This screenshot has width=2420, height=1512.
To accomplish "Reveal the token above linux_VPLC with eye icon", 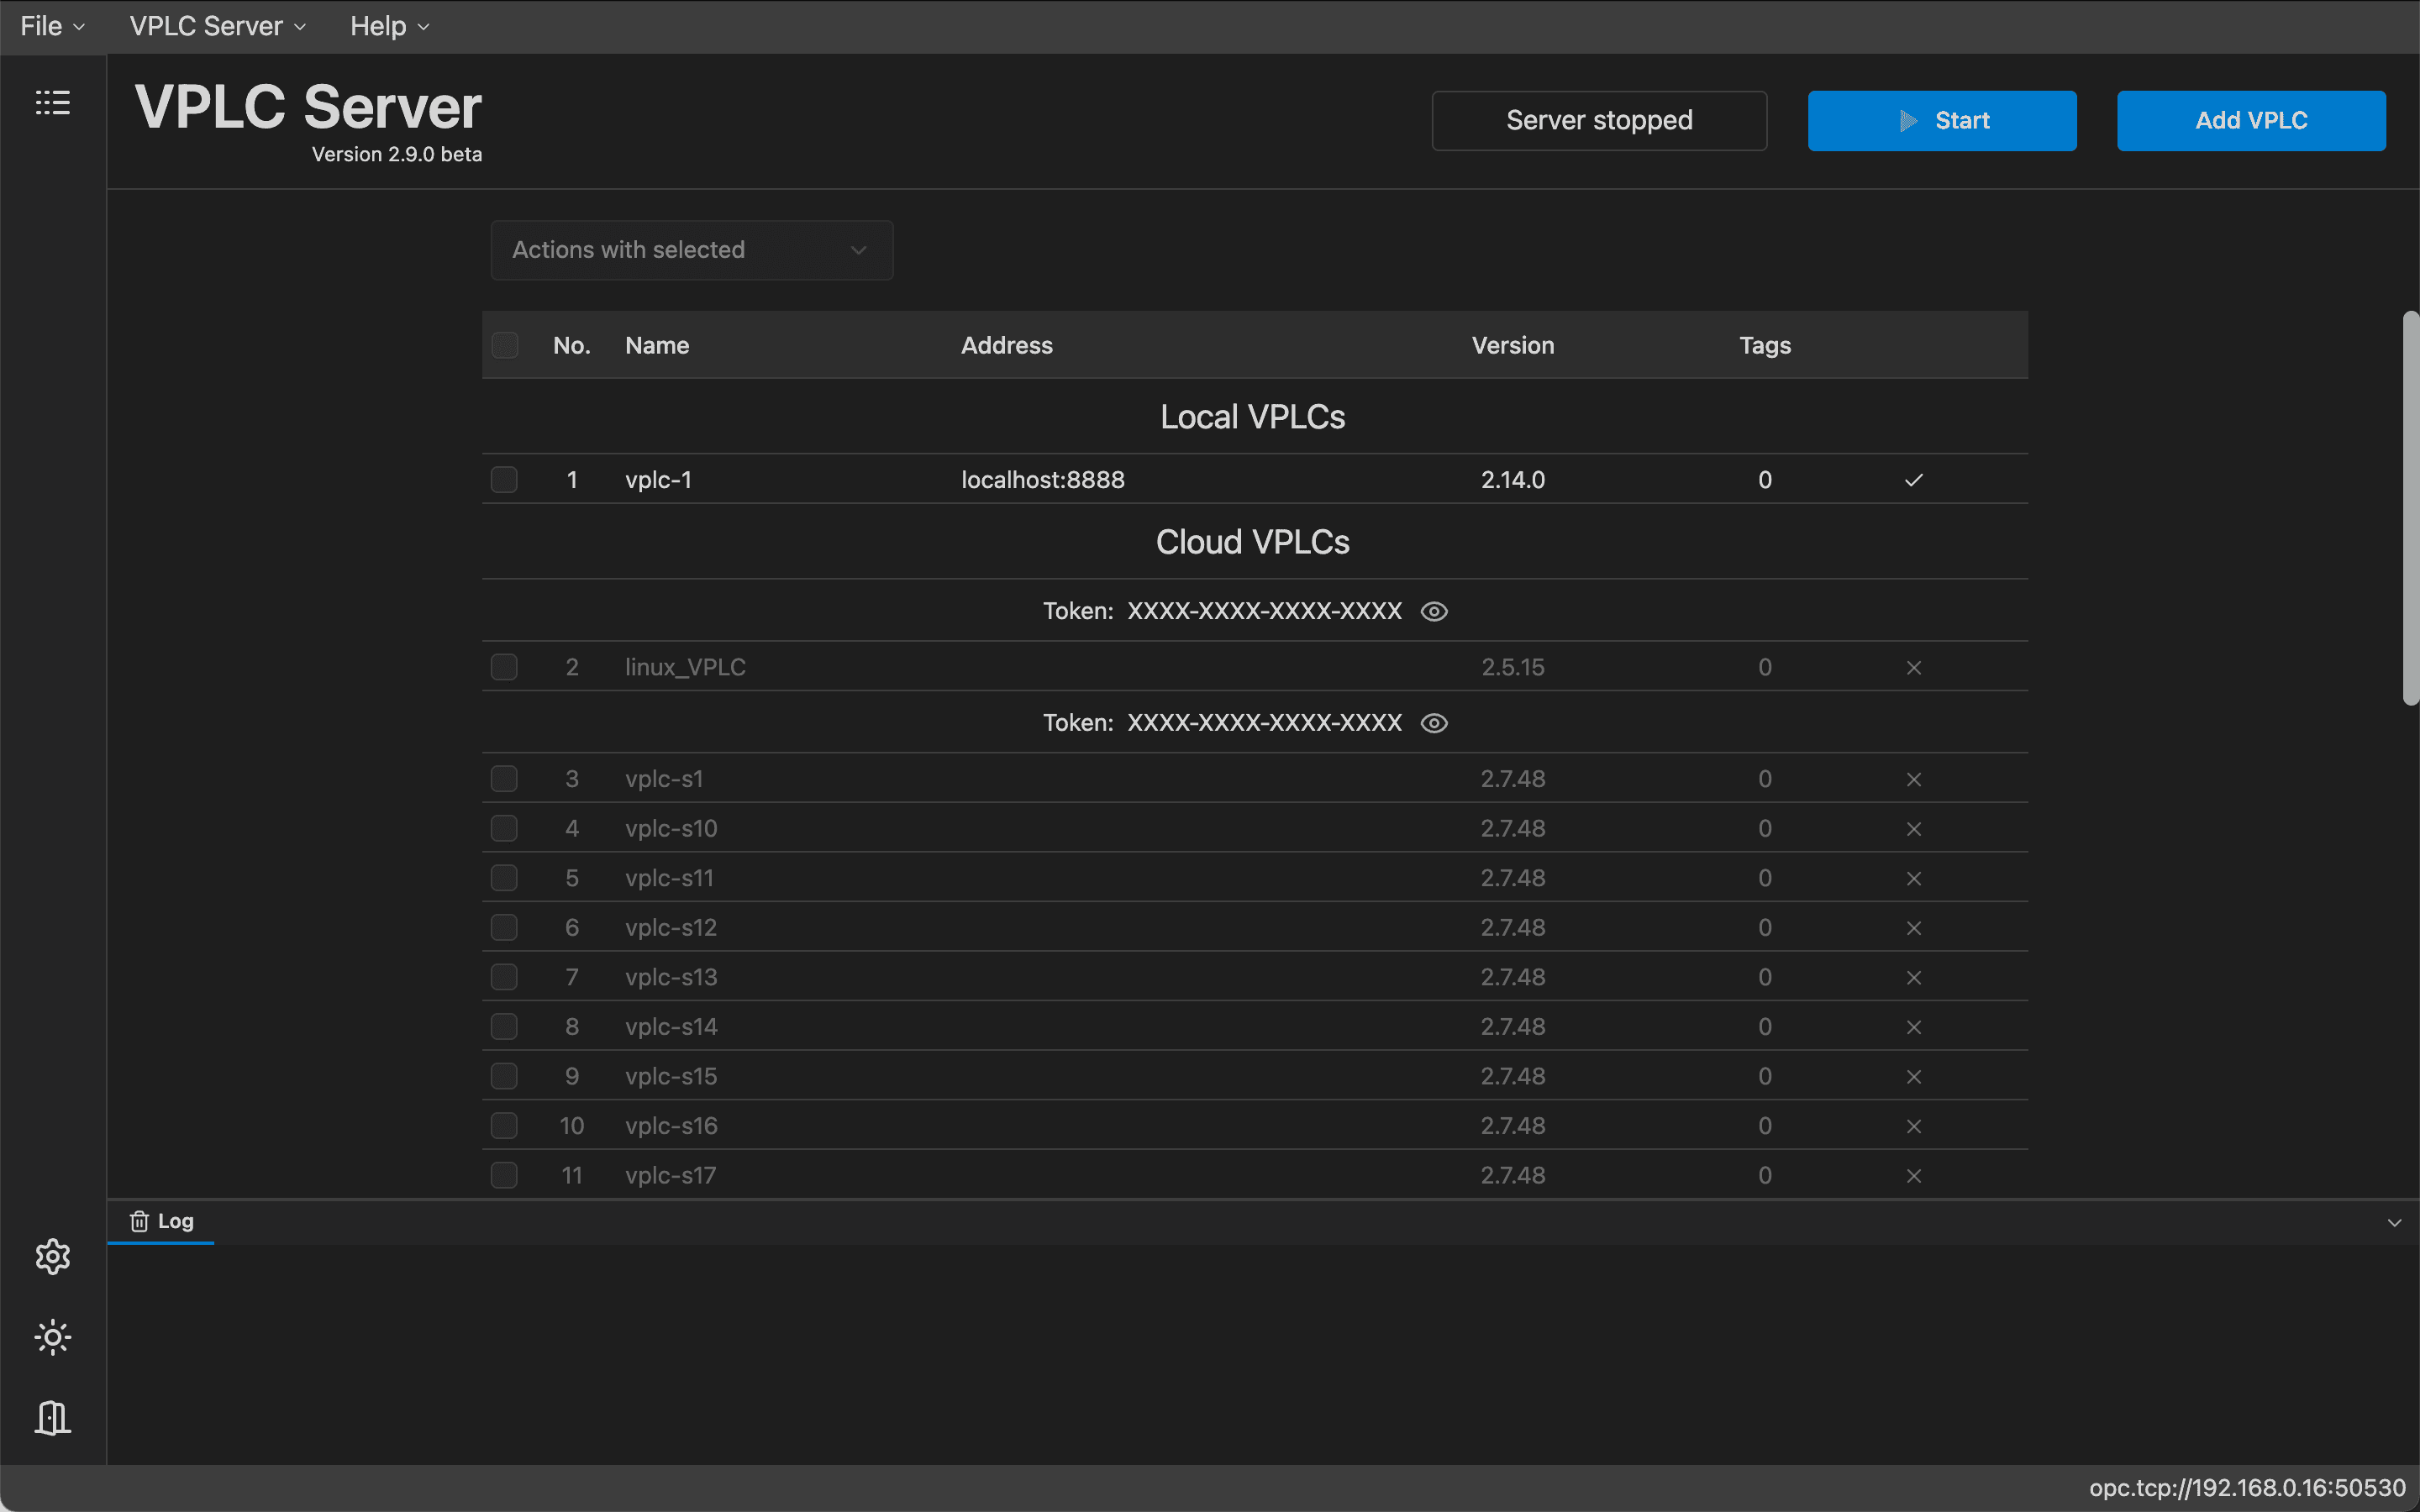I will coord(1434,611).
